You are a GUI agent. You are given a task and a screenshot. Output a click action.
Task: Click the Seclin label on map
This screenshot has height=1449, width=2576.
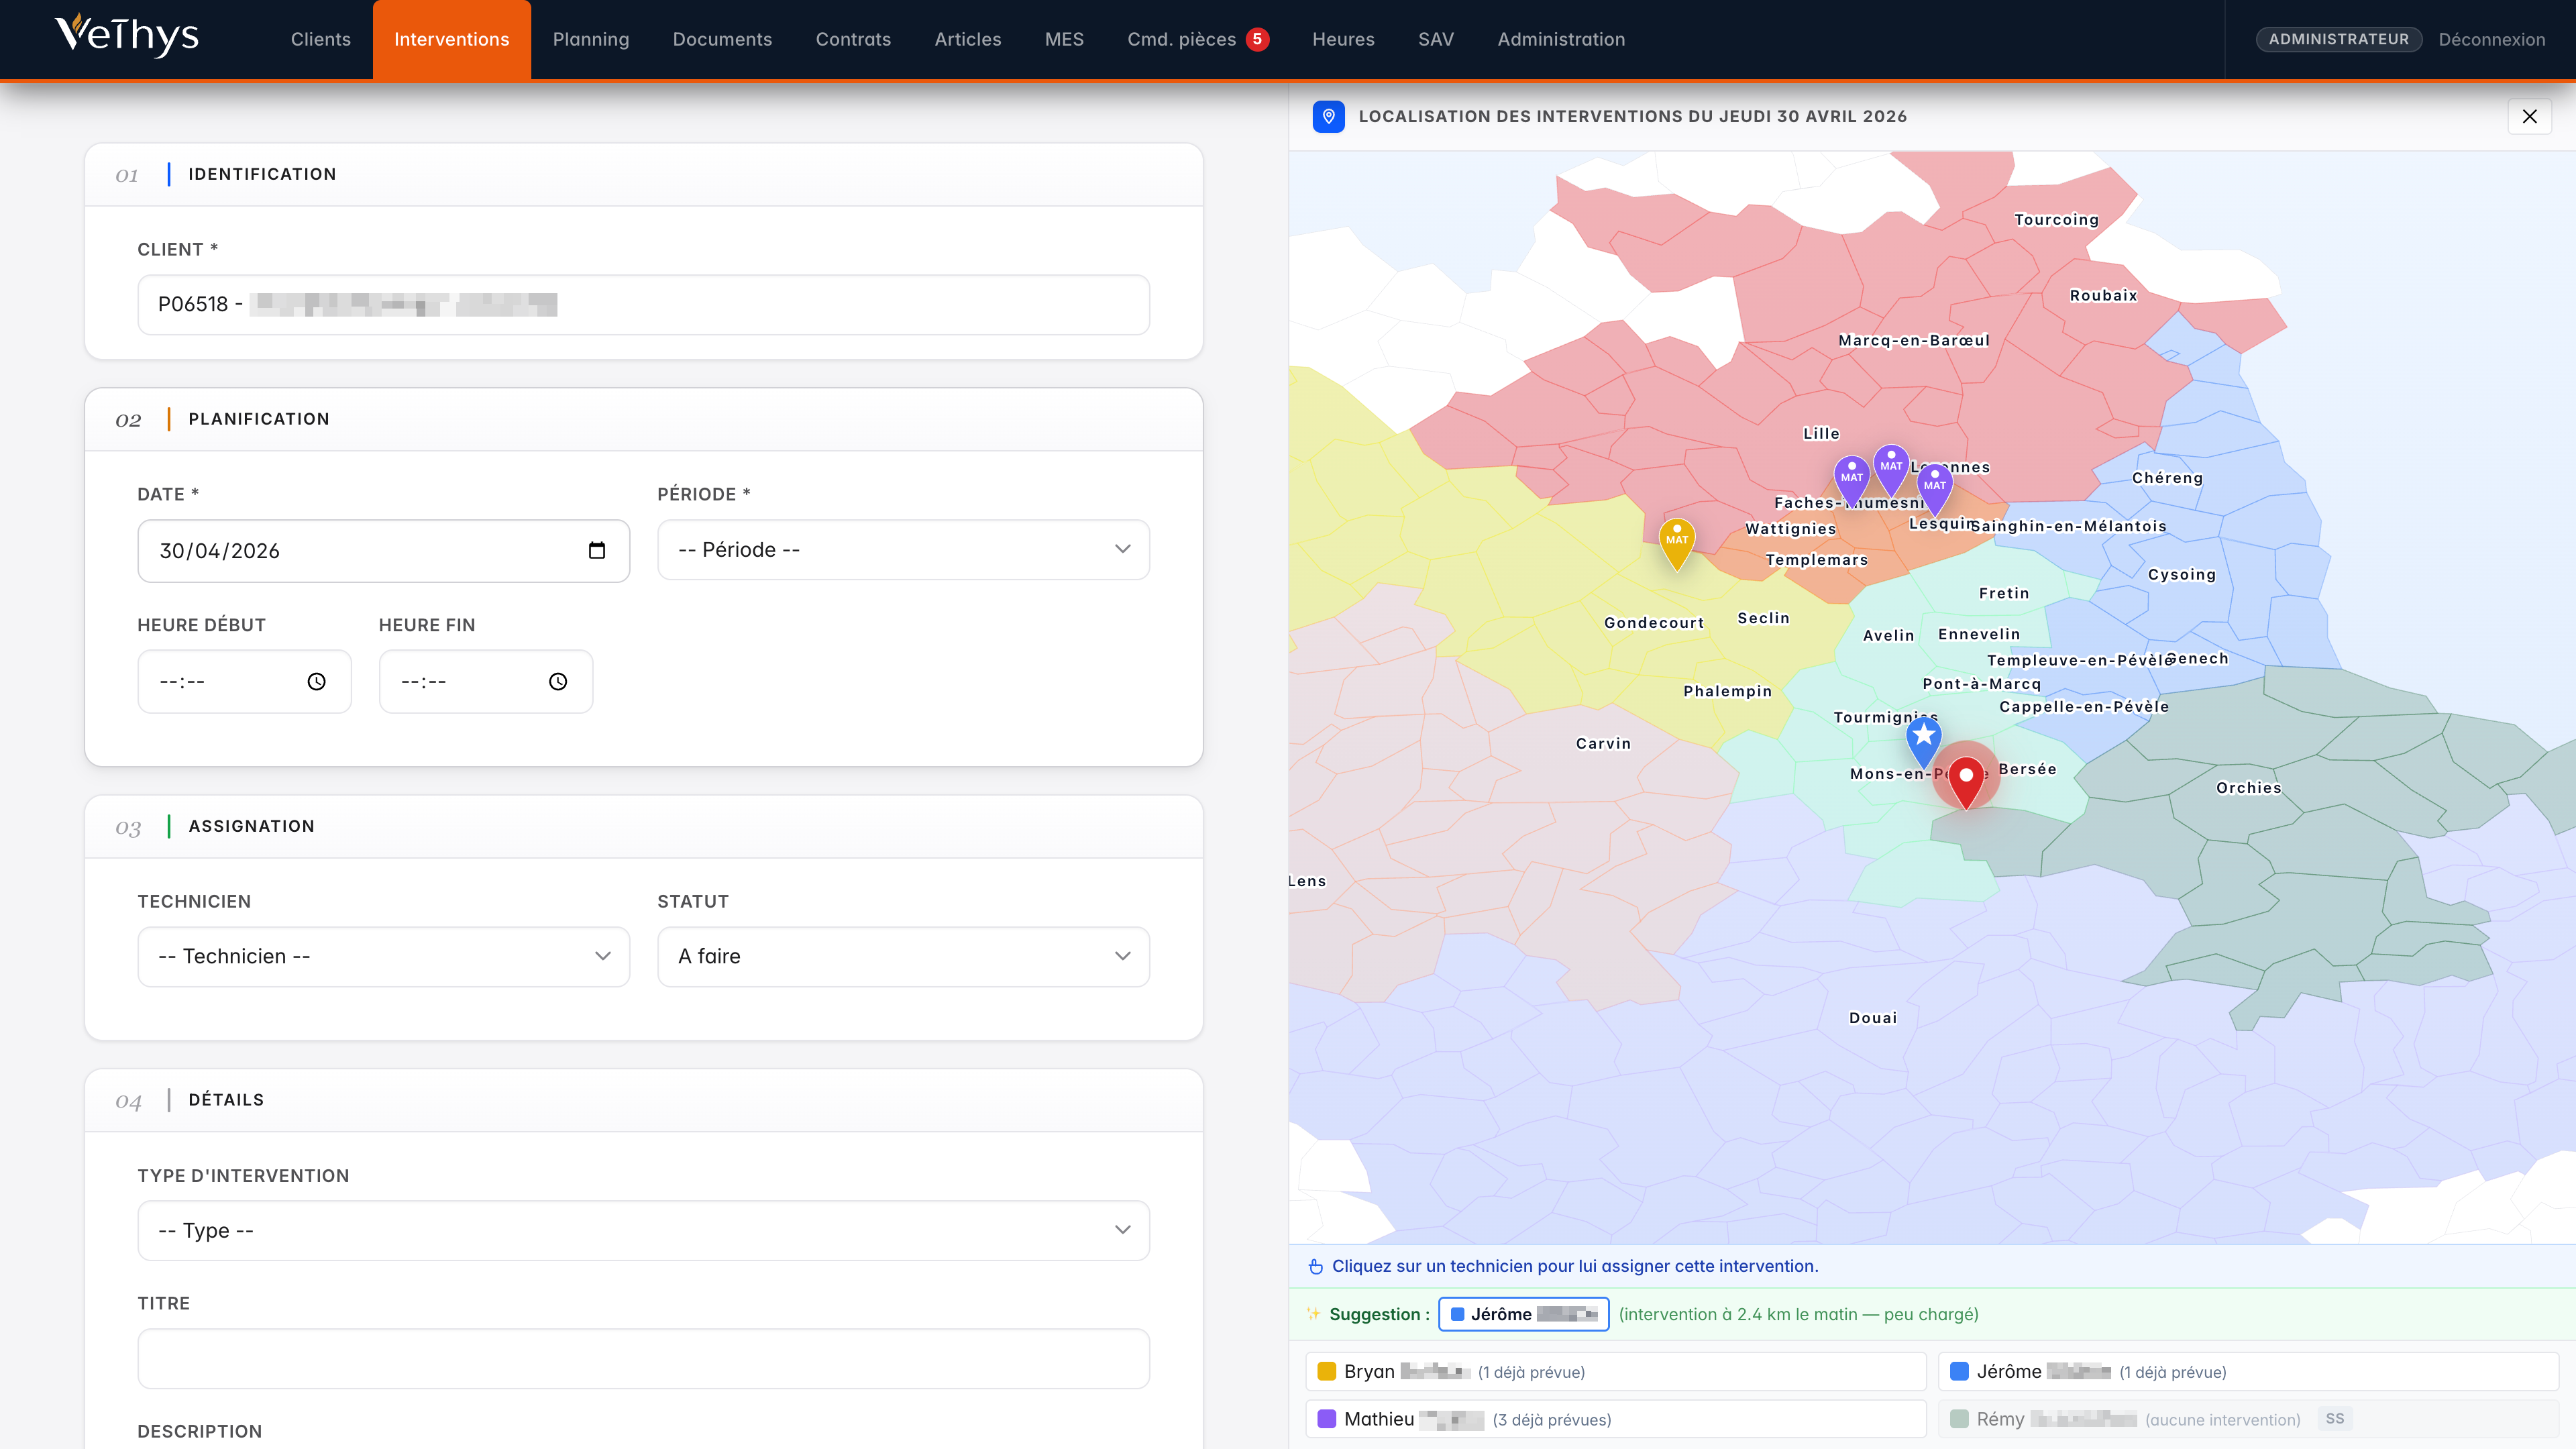pos(1763,618)
